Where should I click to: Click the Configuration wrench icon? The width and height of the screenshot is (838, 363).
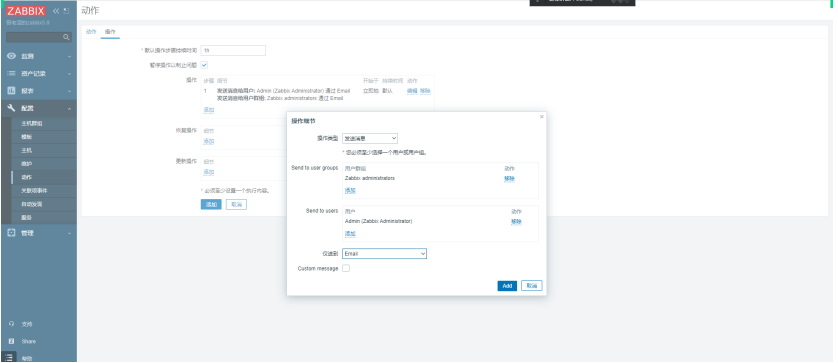click(11, 108)
